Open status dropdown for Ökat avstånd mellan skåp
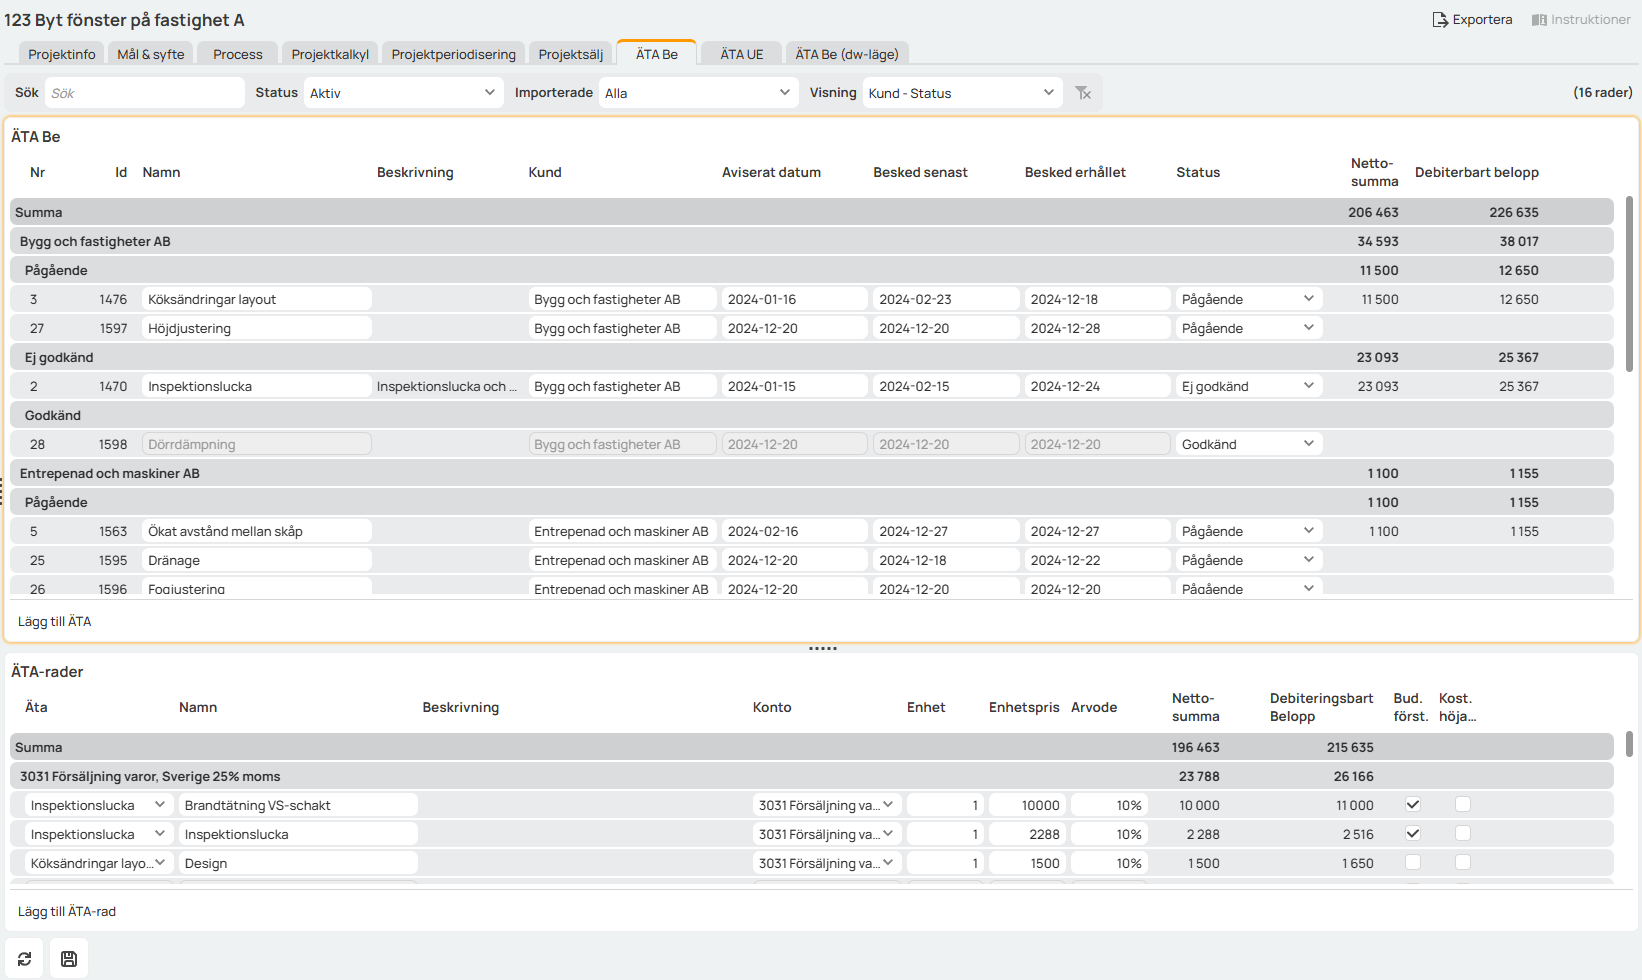This screenshot has width=1642, height=980. tap(1249, 531)
